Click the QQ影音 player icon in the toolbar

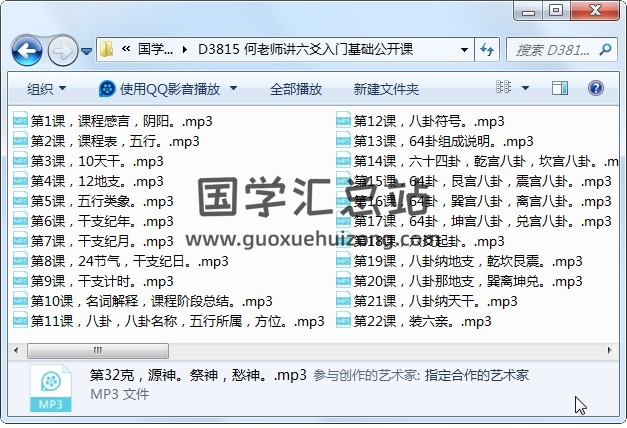107,89
